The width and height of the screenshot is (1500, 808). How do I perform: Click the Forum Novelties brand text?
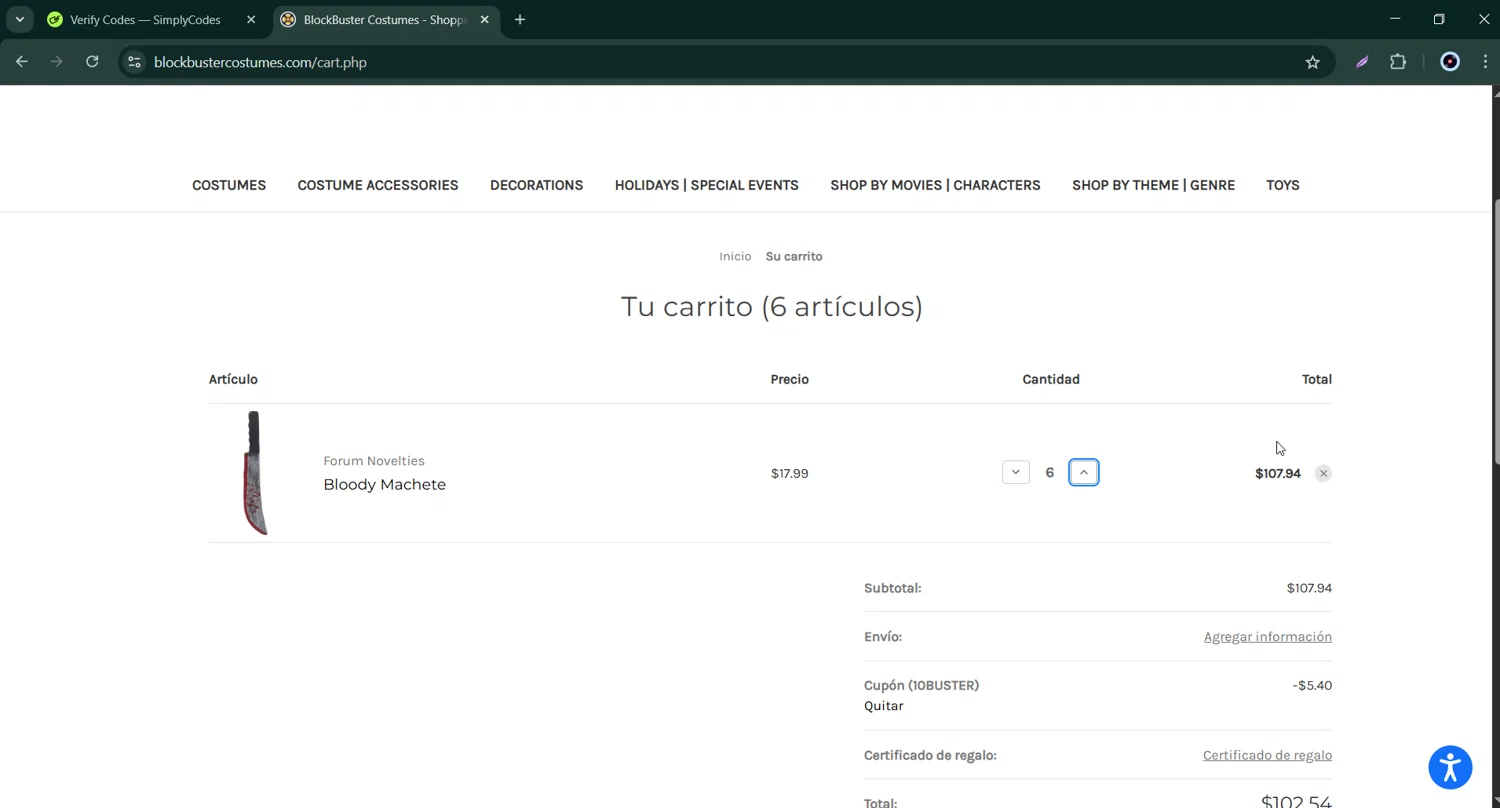[374, 461]
